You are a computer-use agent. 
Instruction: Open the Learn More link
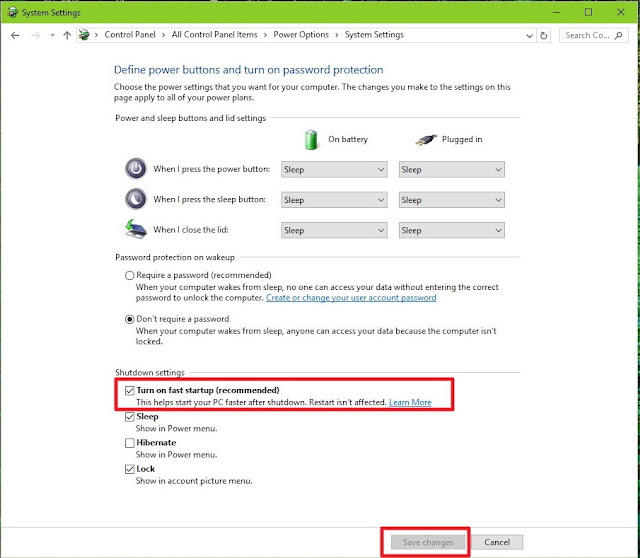point(410,402)
